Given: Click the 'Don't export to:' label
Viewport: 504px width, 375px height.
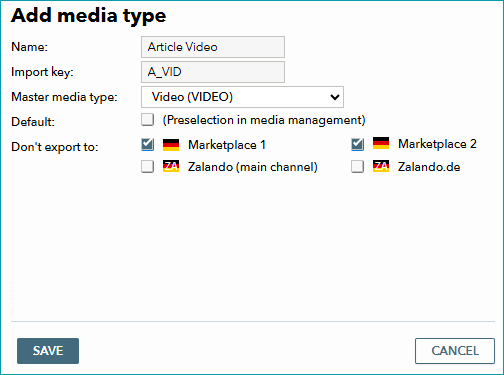Looking at the screenshot, I should pos(55,147).
